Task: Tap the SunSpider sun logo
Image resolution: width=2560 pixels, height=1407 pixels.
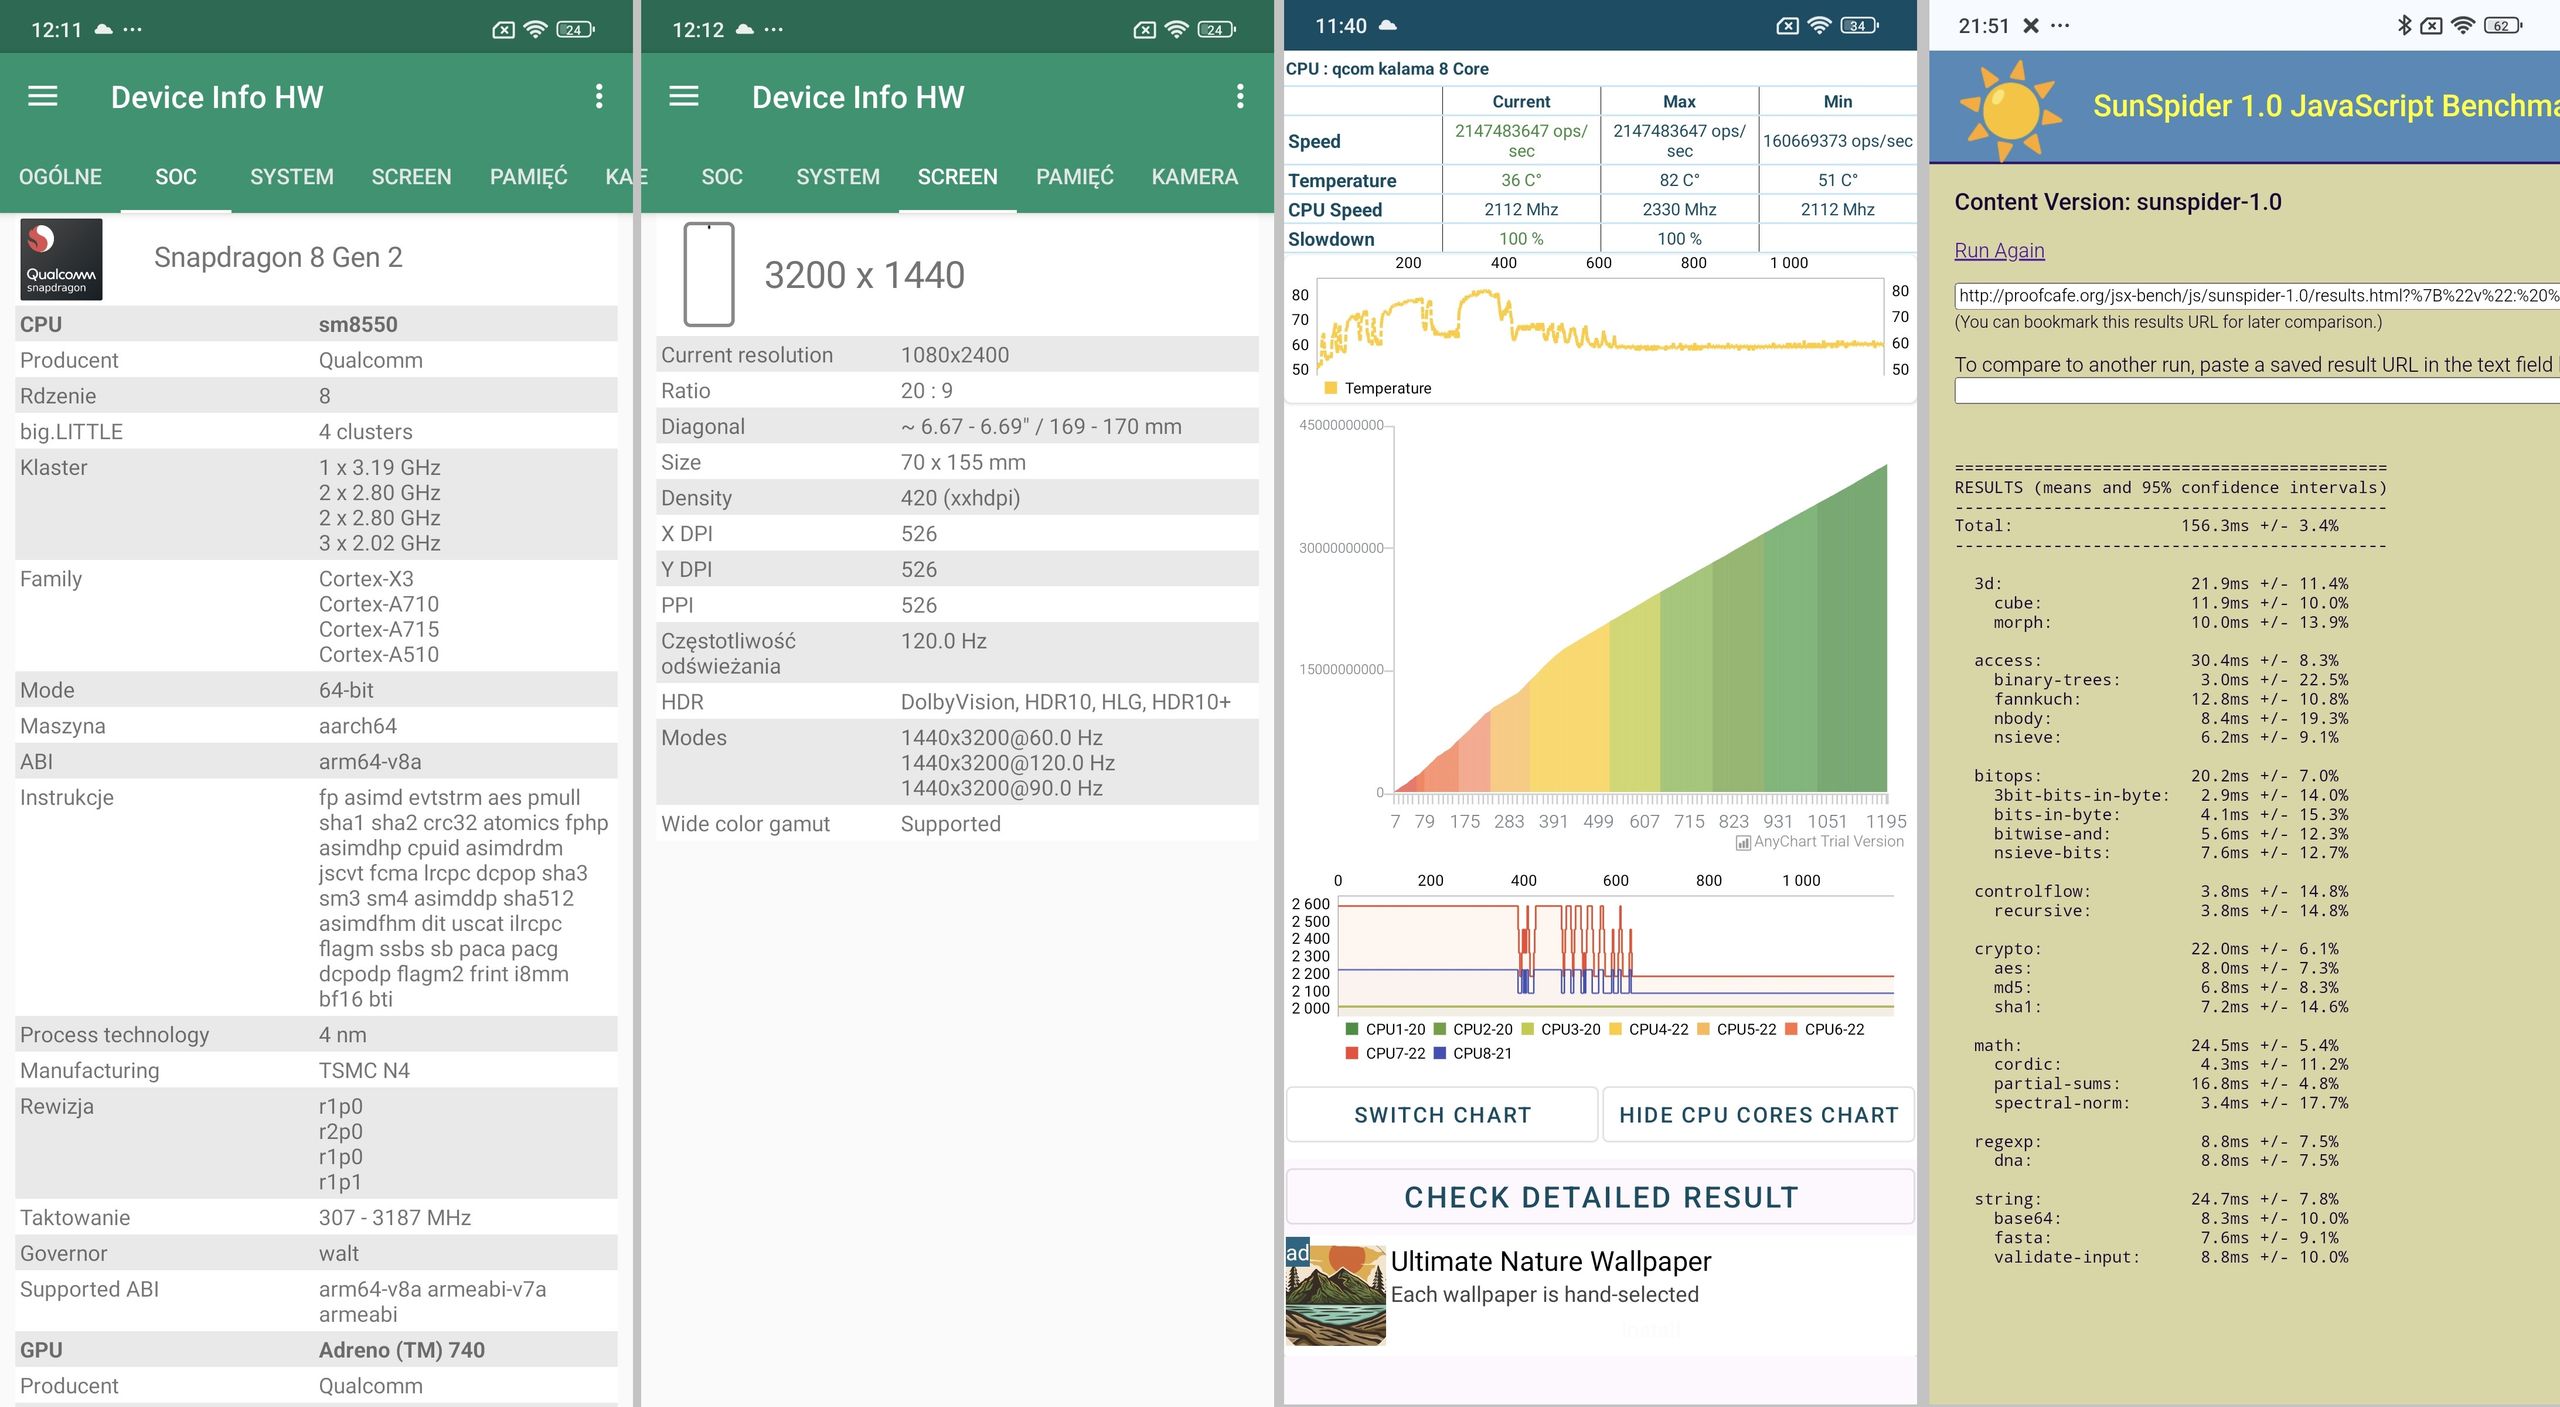Action: click(x=2009, y=109)
